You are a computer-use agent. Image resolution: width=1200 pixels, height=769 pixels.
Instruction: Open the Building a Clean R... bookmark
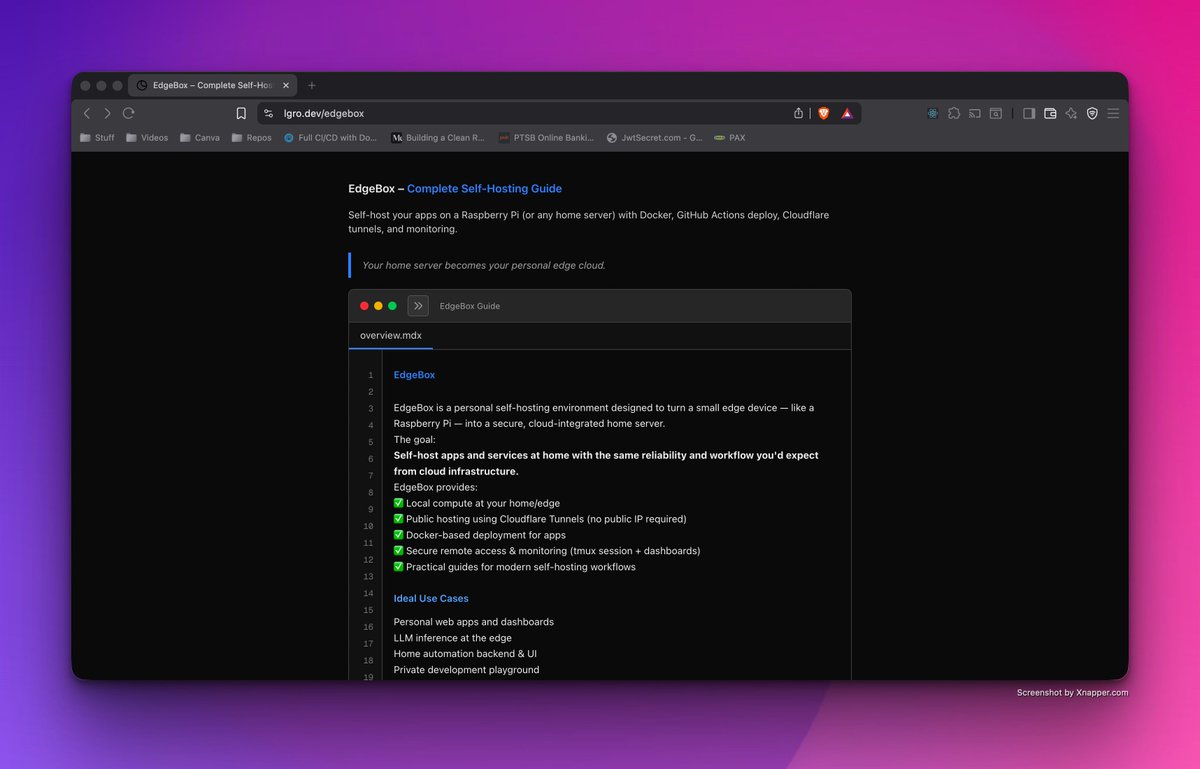(x=438, y=138)
